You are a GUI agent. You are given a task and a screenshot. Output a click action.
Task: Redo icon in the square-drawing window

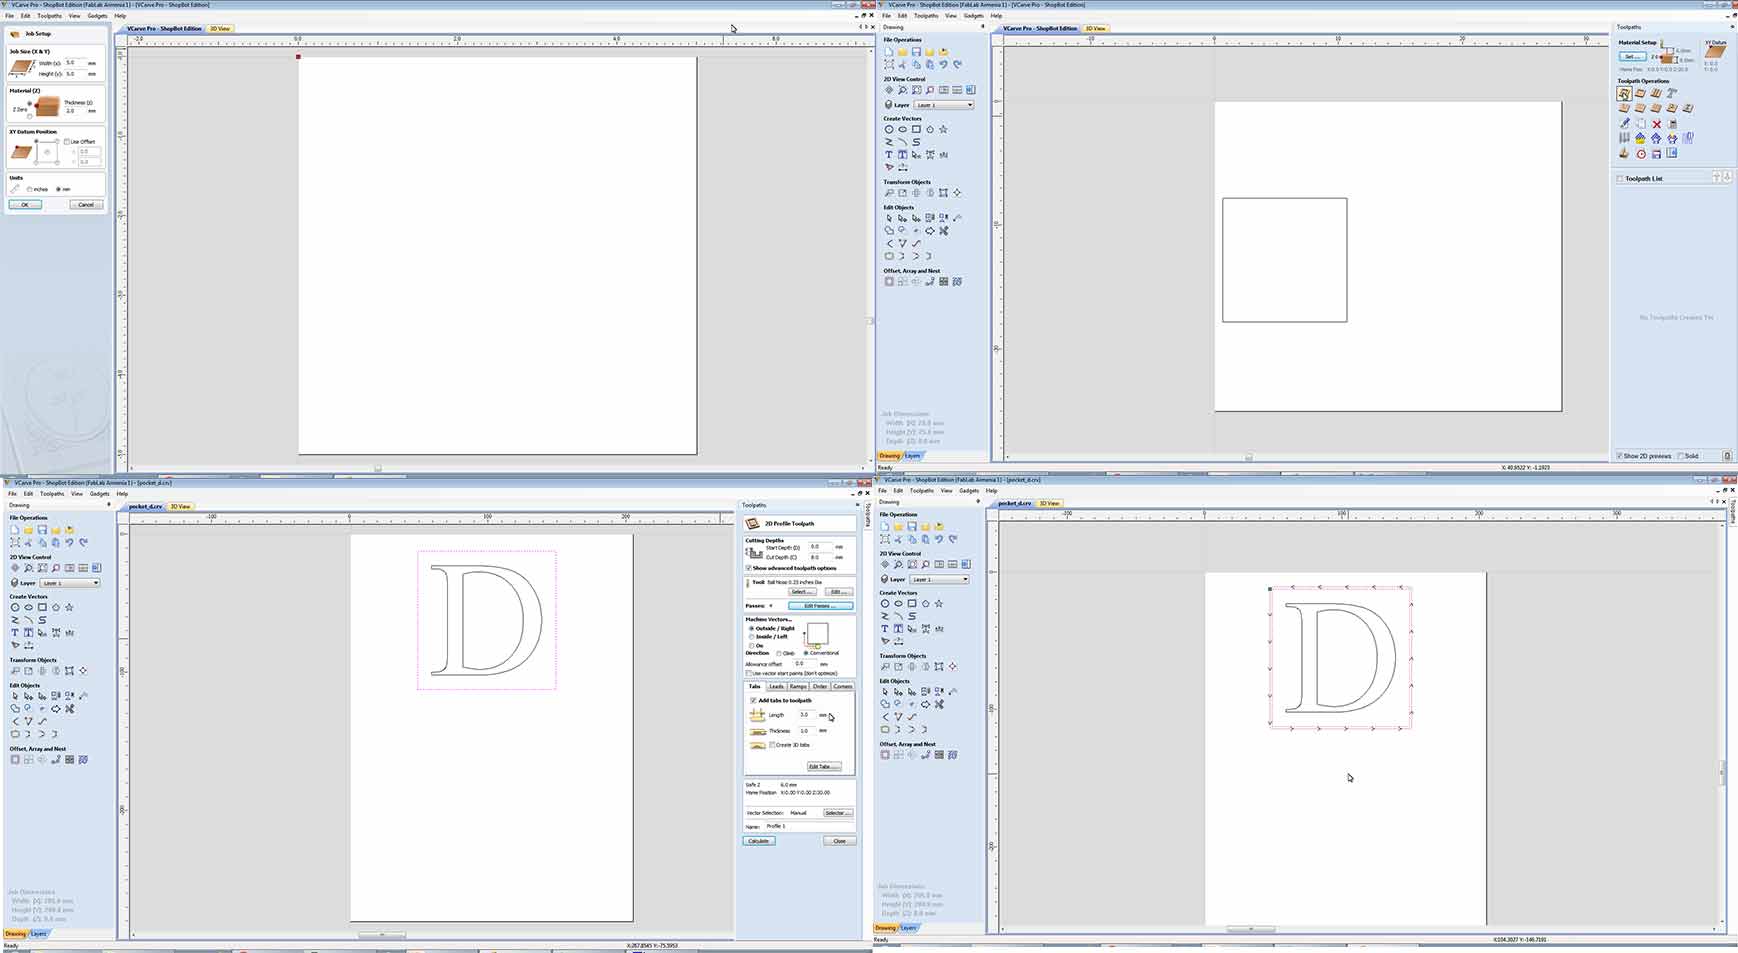click(957, 65)
